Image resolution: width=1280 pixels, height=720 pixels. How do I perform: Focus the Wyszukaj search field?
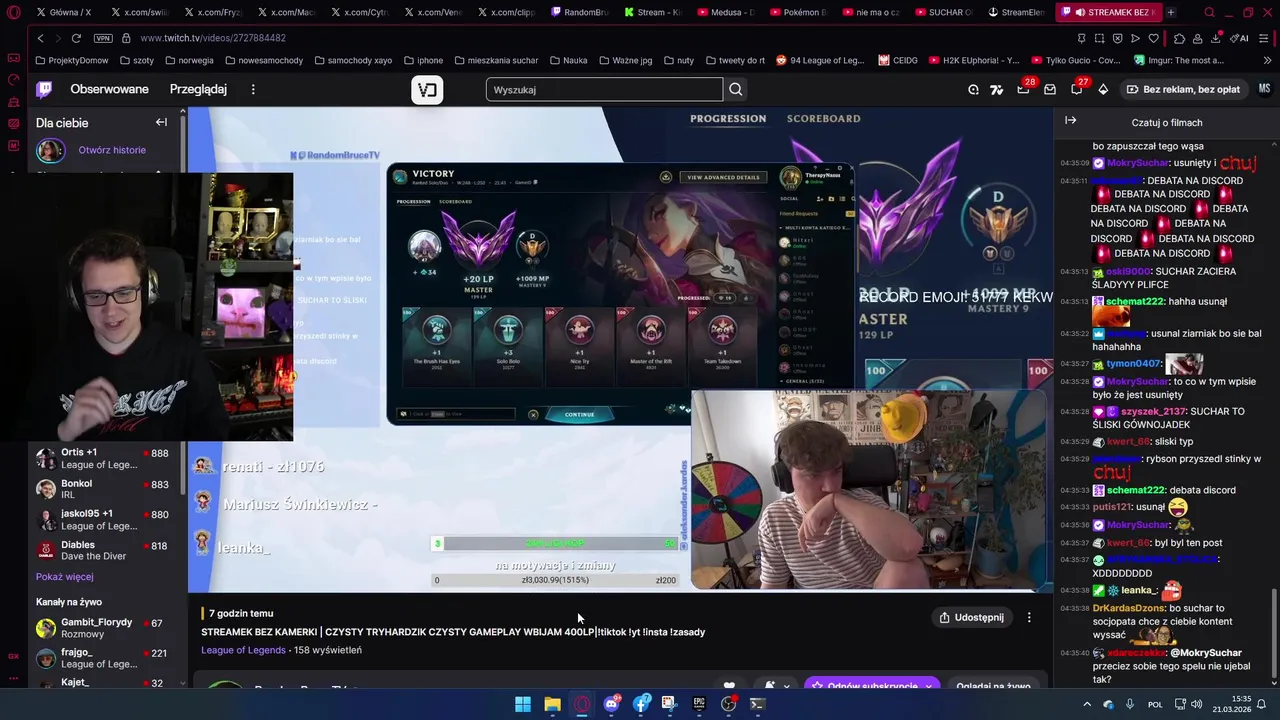(x=604, y=90)
